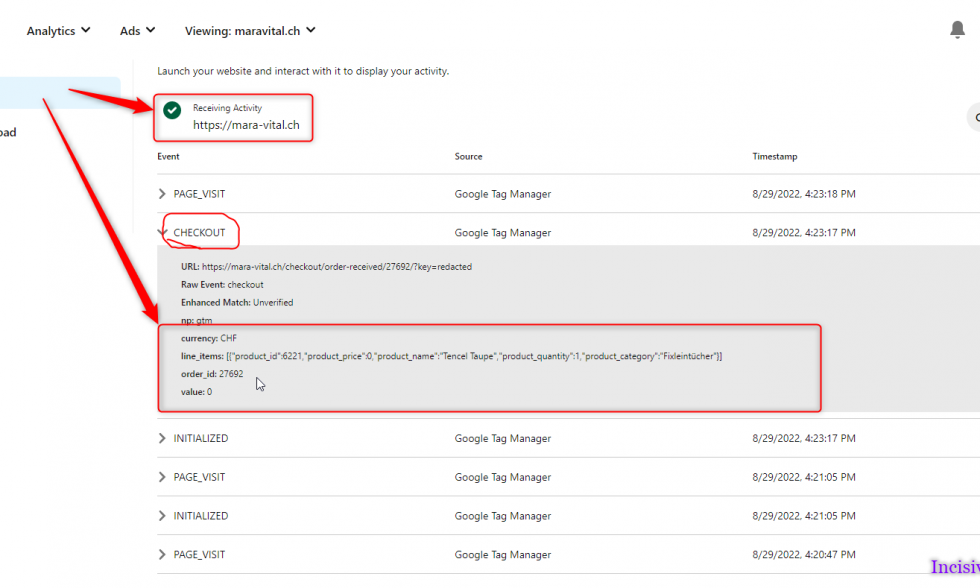
Task: Click the green Receiving Activity checkmark icon
Action: point(172,110)
